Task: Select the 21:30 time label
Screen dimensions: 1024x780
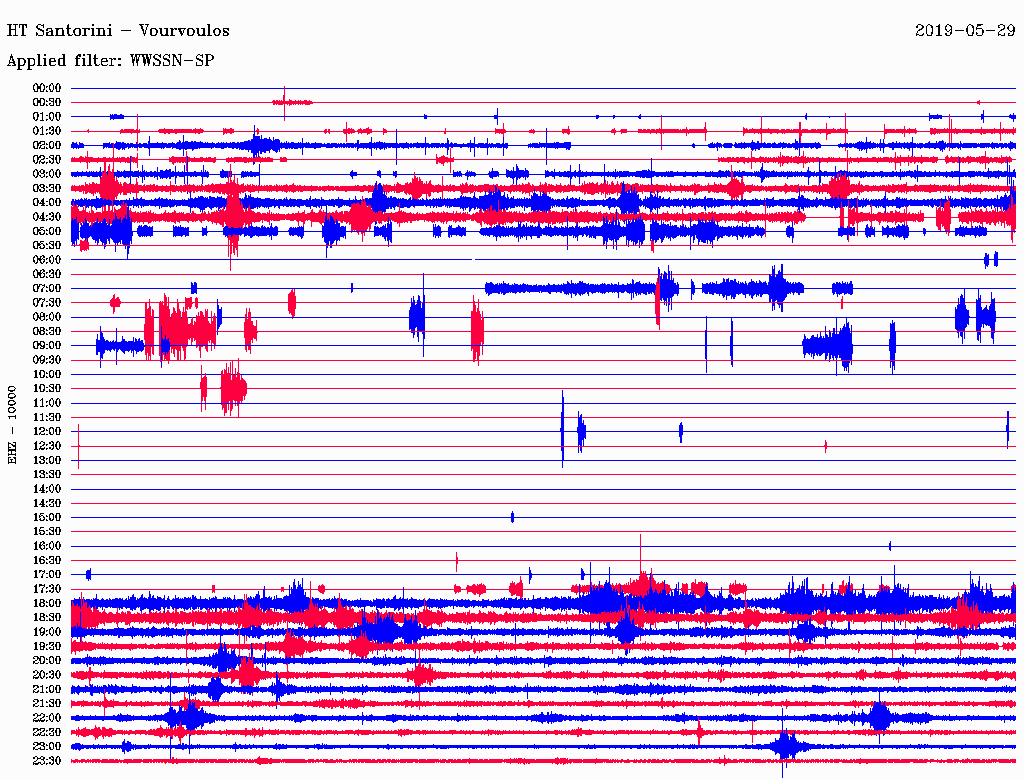Action: pyautogui.click(x=47, y=704)
